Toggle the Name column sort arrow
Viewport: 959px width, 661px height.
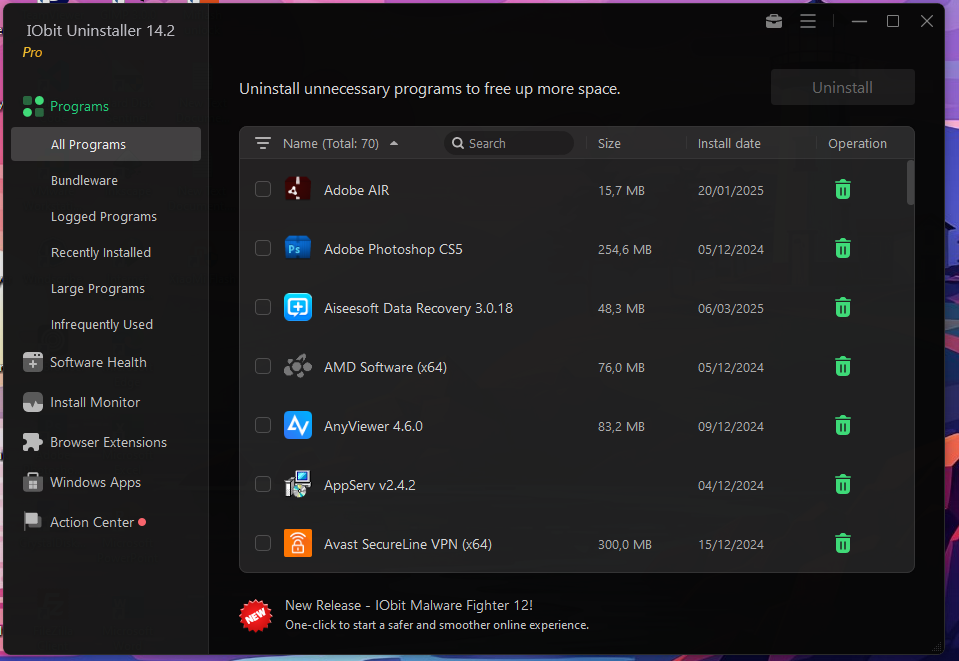point(394,143)
